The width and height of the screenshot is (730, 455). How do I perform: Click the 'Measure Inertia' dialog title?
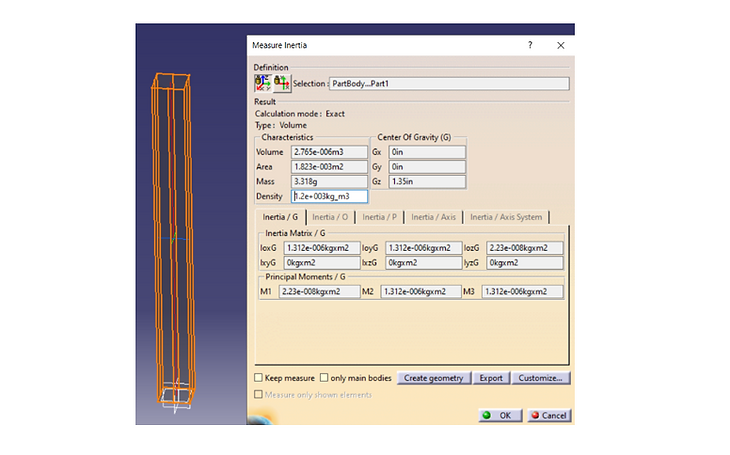tap(279, 45)
